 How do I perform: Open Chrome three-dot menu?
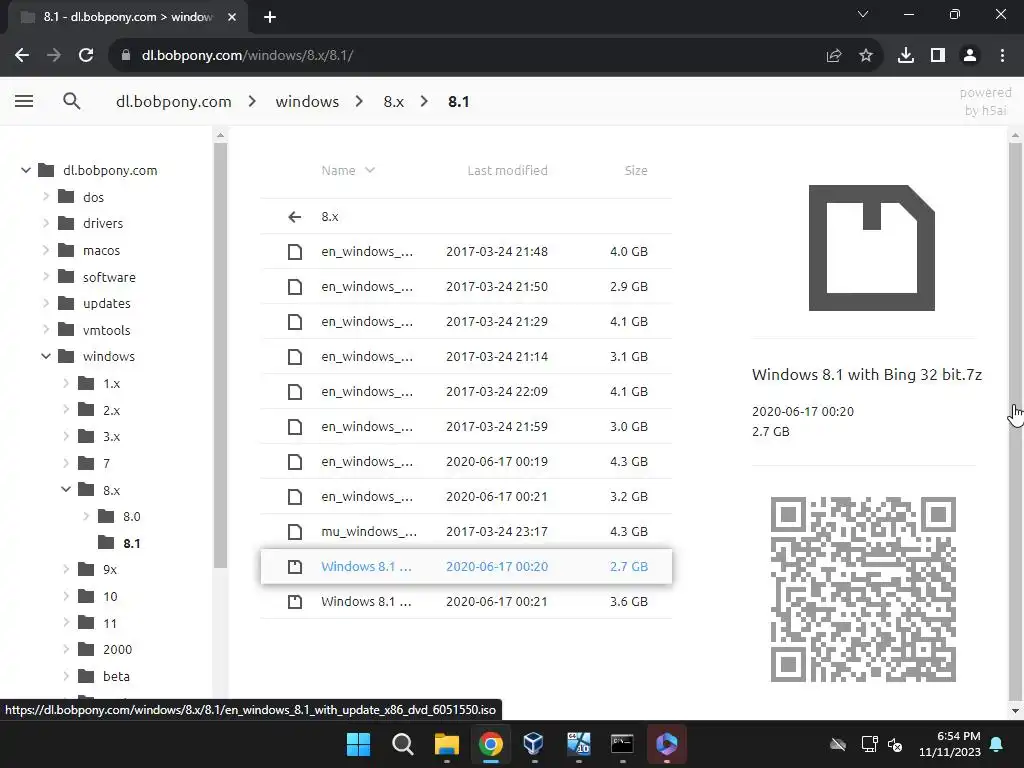pyautogui.click(x=1002, y=56)
